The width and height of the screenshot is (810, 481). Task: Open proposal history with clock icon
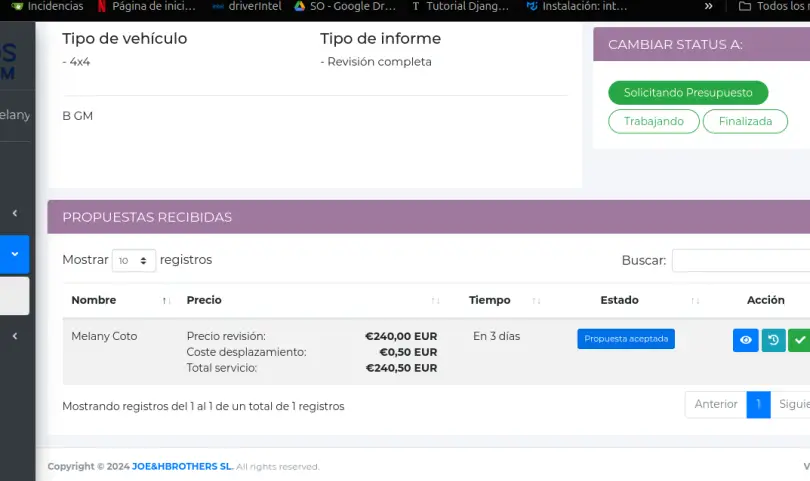coord(773,340)
